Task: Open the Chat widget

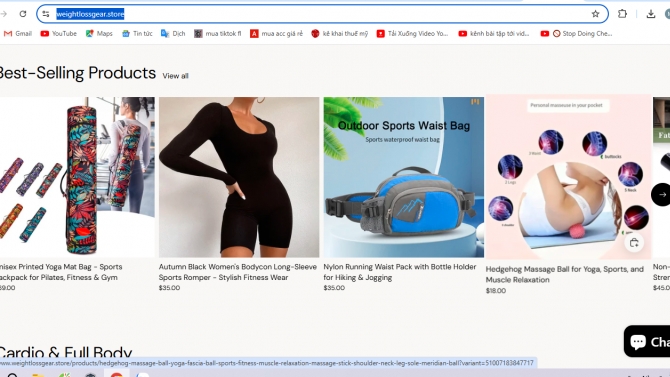Action: coord(647,341)
